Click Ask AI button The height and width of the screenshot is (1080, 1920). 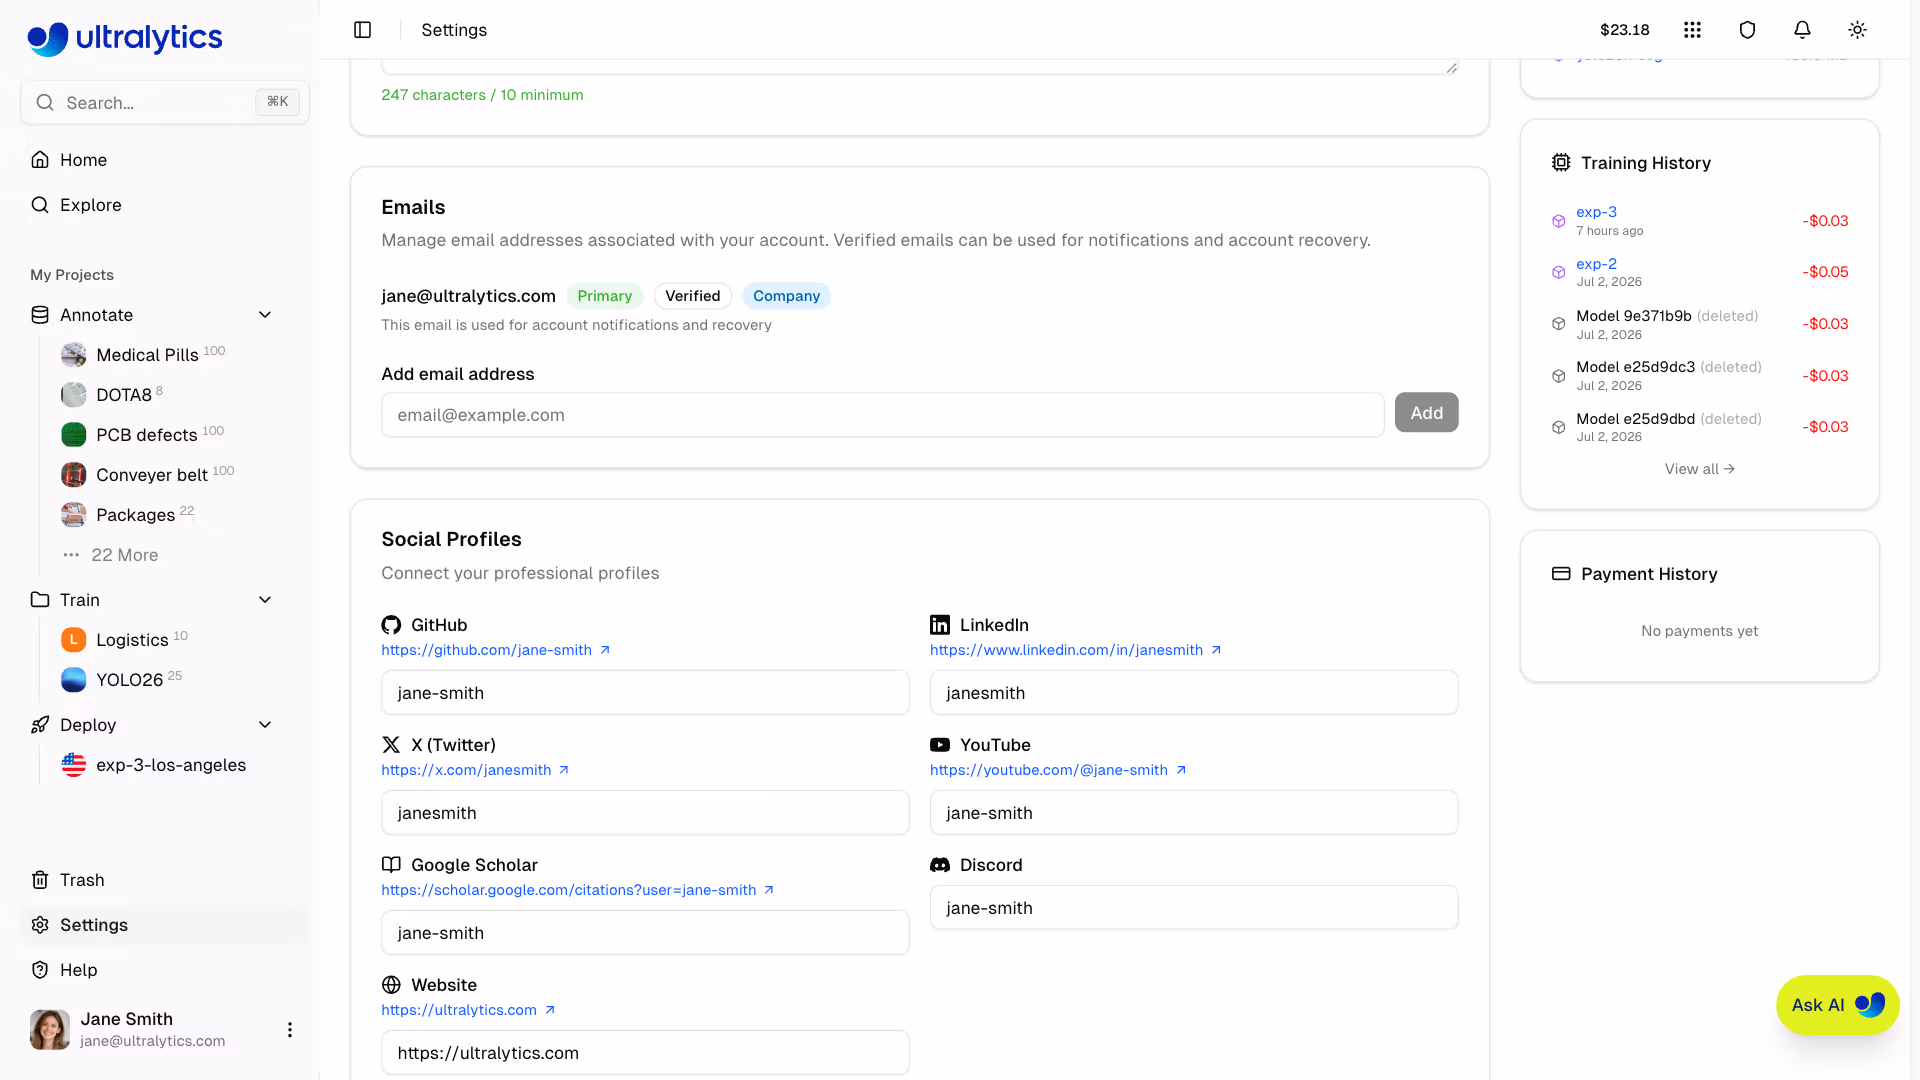tap(1837, 1005)
